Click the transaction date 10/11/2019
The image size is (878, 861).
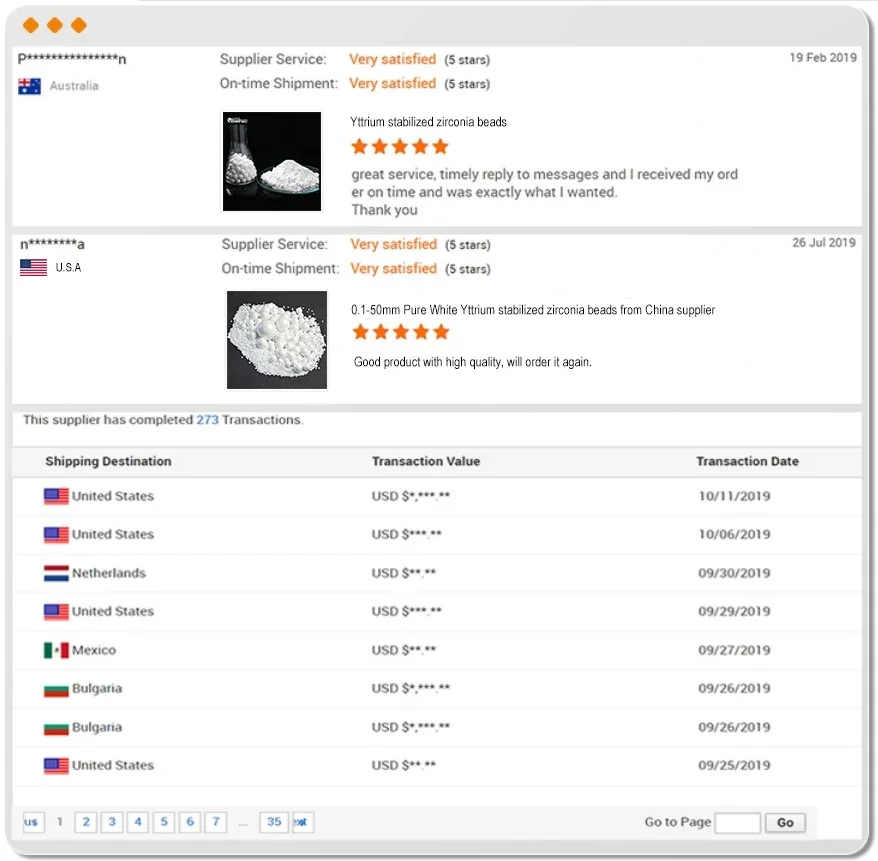point(734,496)
